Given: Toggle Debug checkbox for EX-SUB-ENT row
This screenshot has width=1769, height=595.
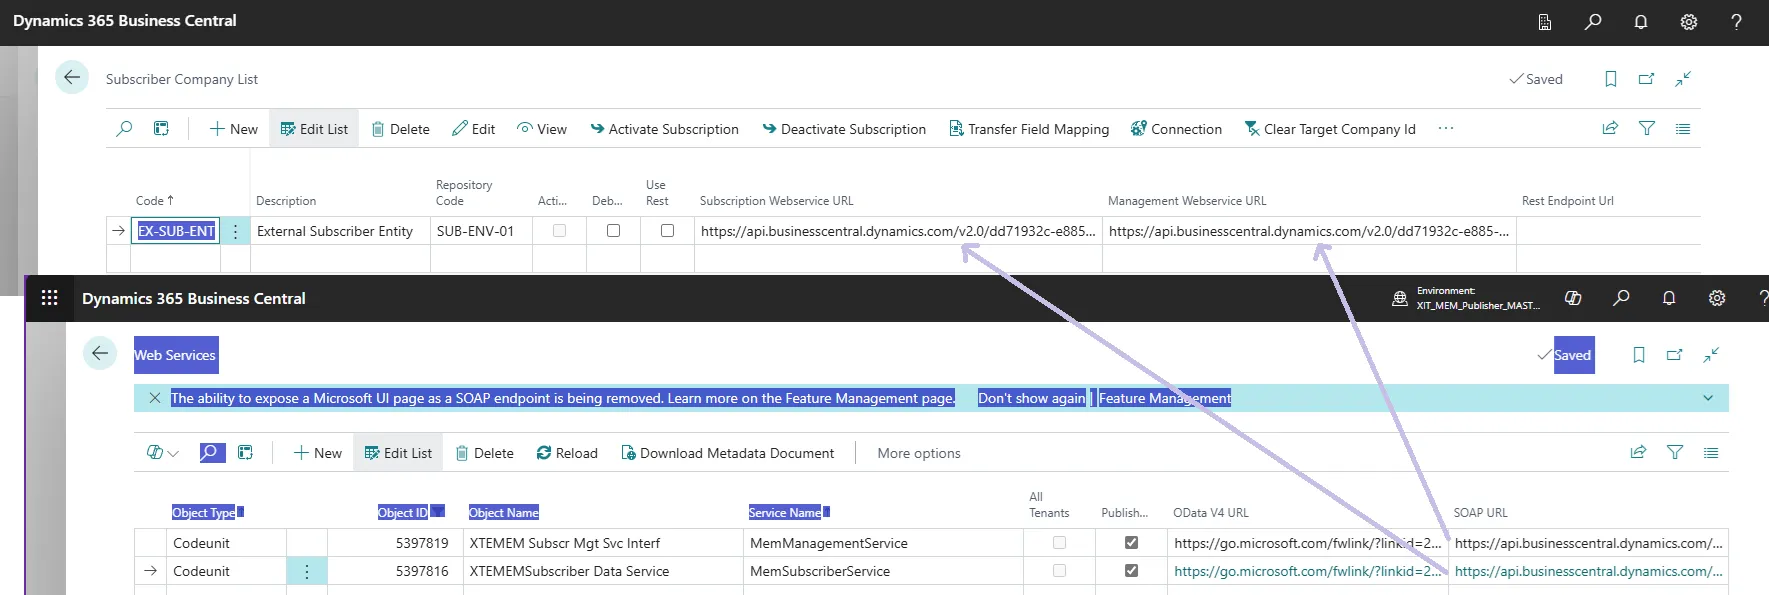Looking at the screenshot, I should (613, 231).
